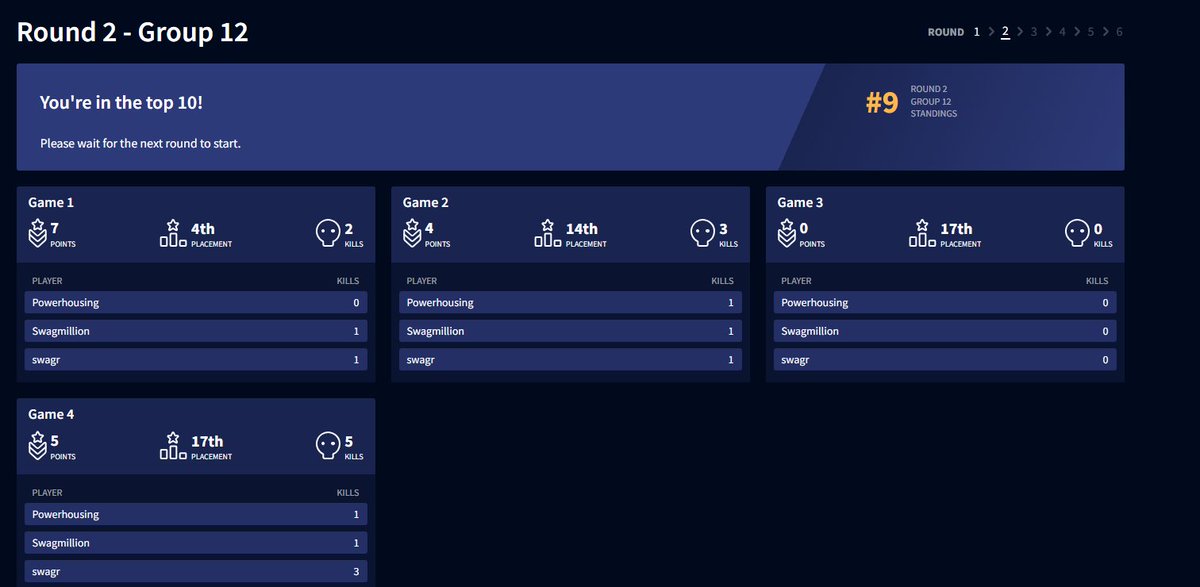Click the Game 4 card title

point(51,414)
